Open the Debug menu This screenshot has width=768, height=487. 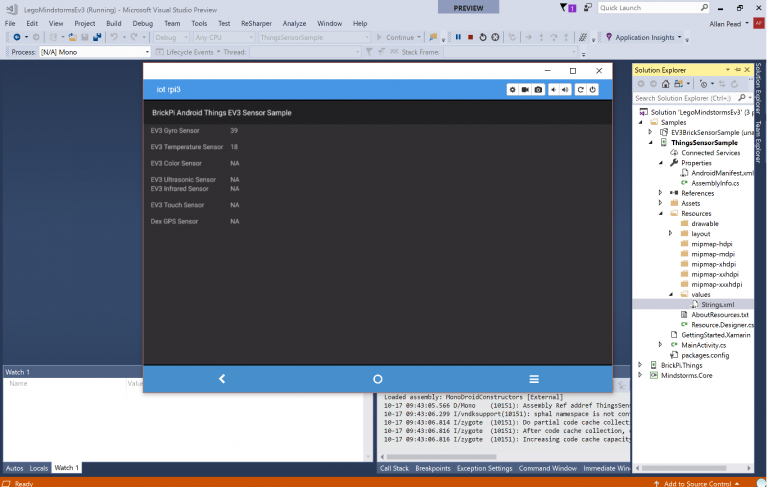click(x=143, y=22)
